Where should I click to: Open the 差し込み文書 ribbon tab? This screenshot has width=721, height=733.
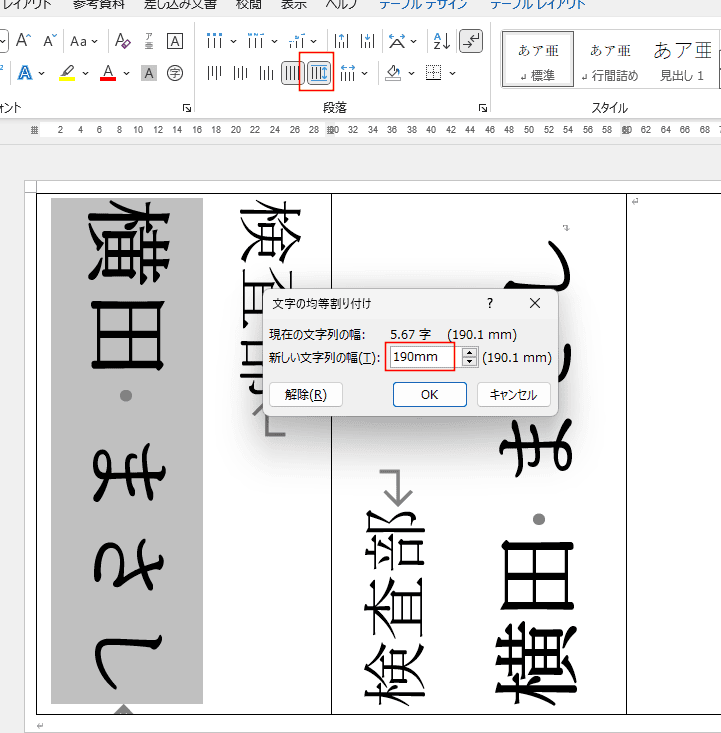180,5
